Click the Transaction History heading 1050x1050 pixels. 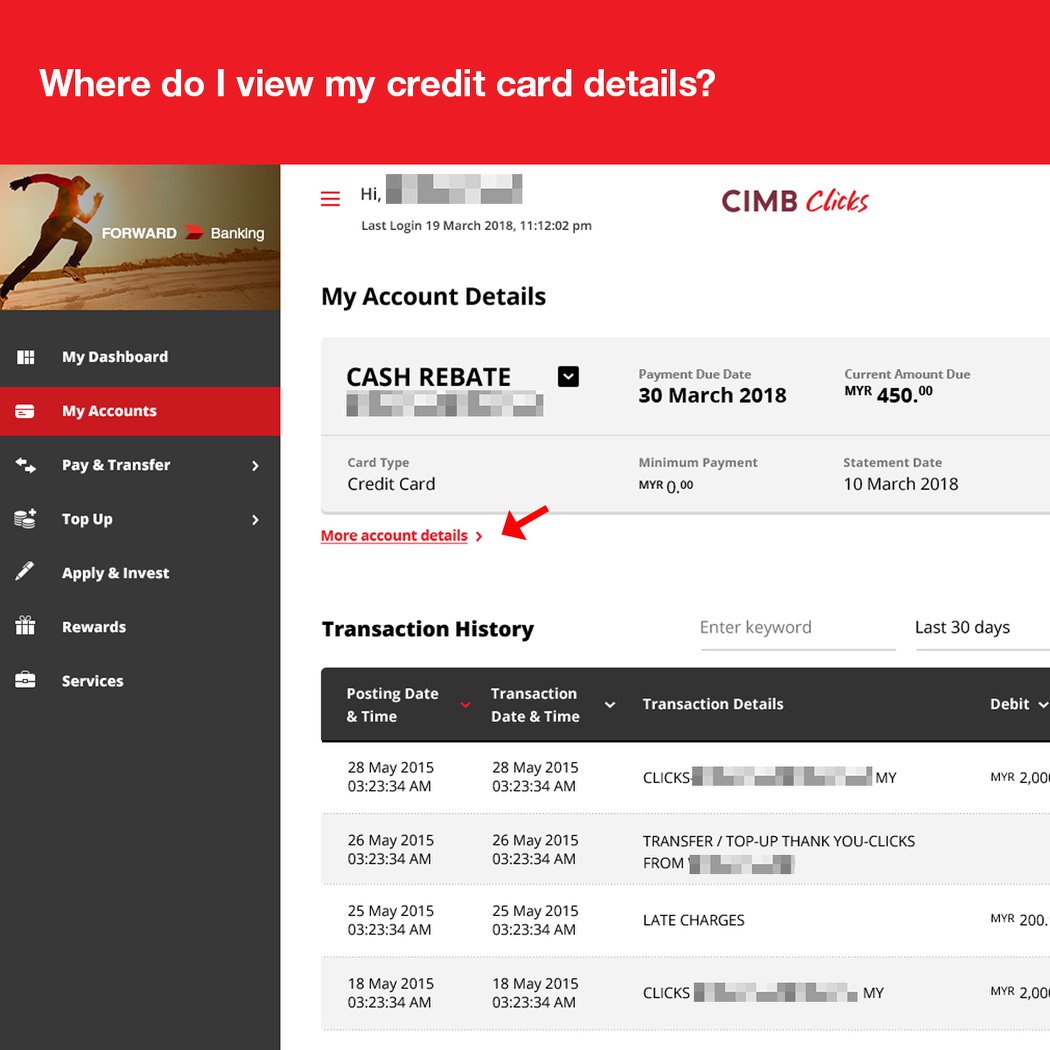tap(428, 629)
